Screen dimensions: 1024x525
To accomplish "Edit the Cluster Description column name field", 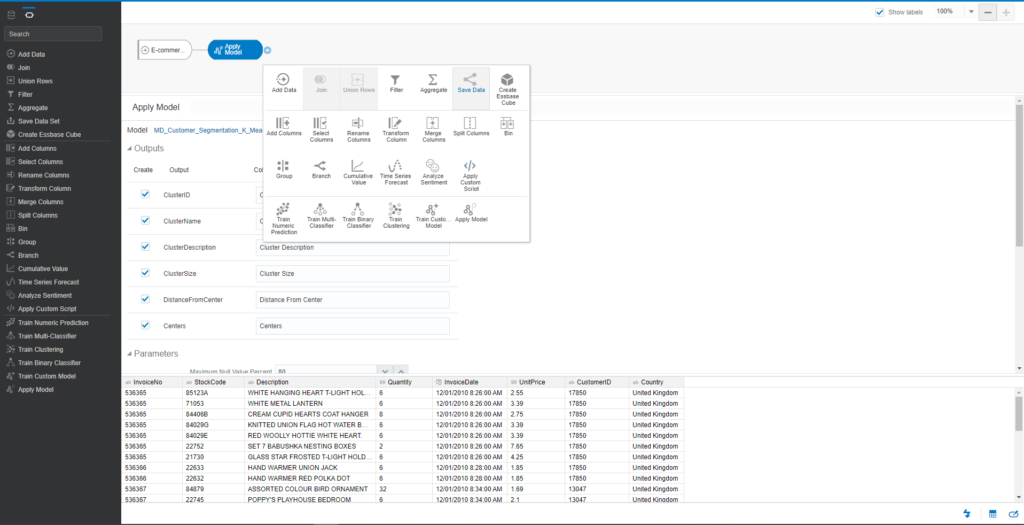I will coord(353,247).
